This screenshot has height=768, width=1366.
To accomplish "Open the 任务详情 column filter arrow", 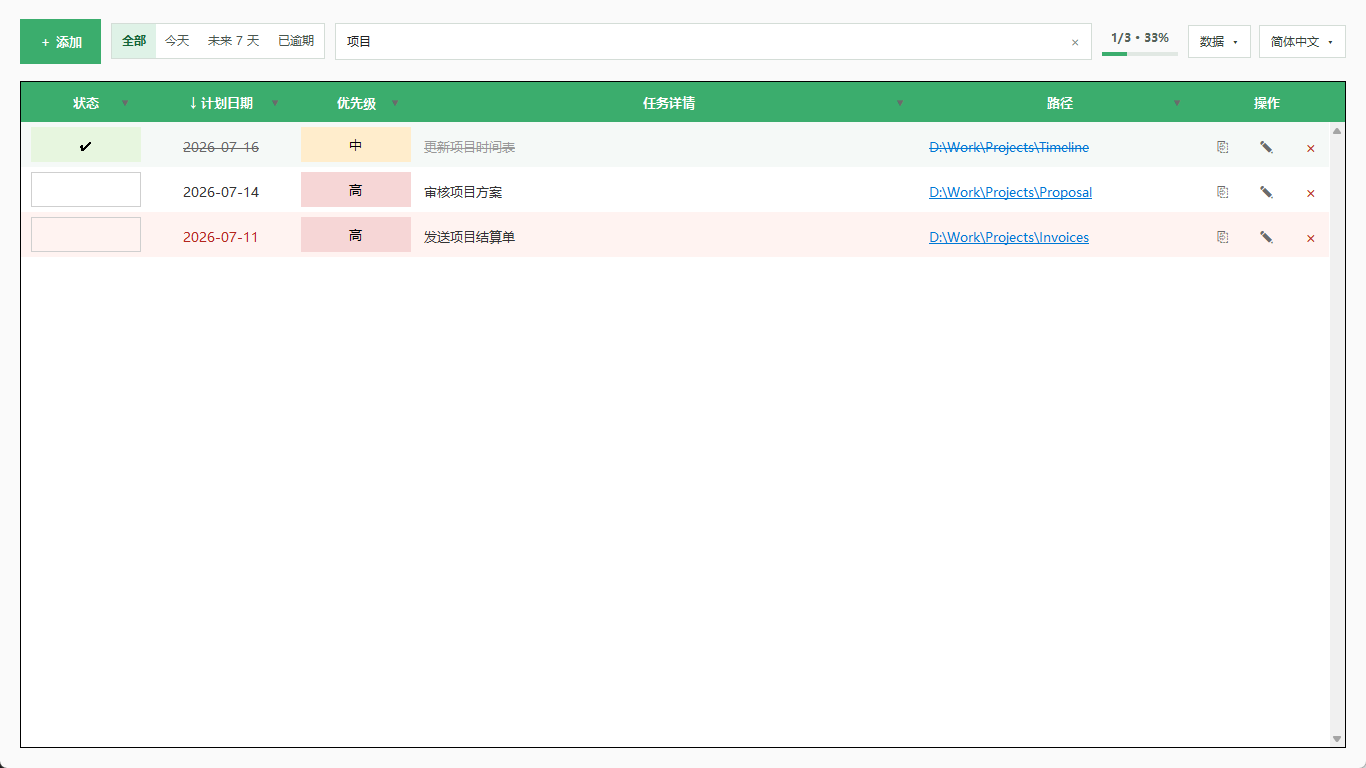I will (x=899, y=103).
